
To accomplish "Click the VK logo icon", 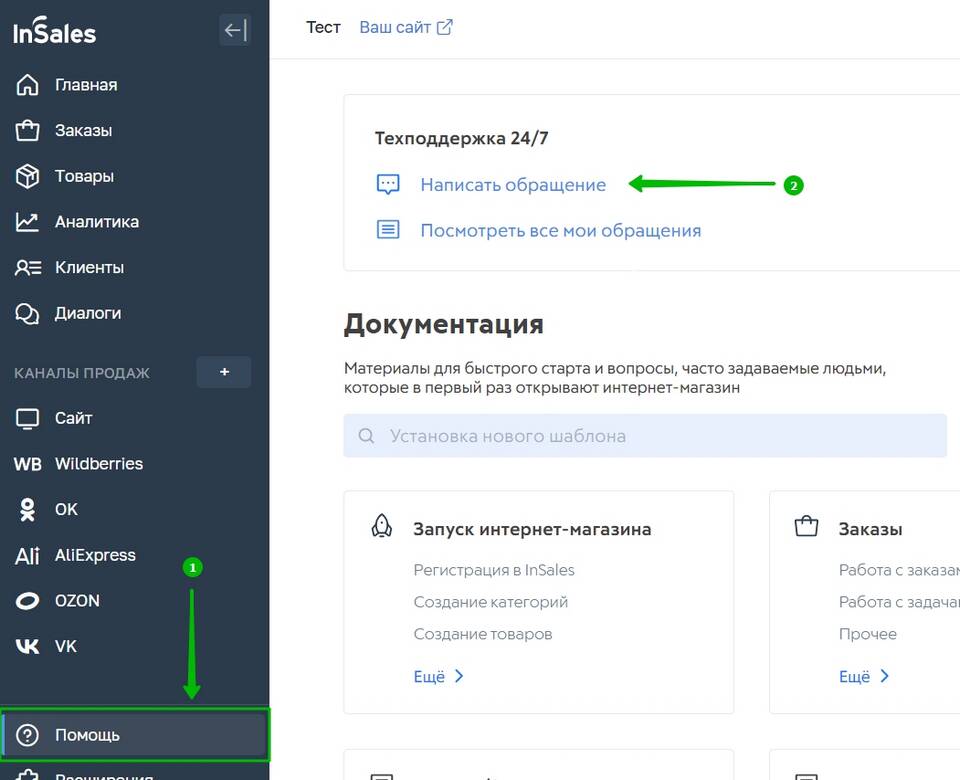I will 27,647.
